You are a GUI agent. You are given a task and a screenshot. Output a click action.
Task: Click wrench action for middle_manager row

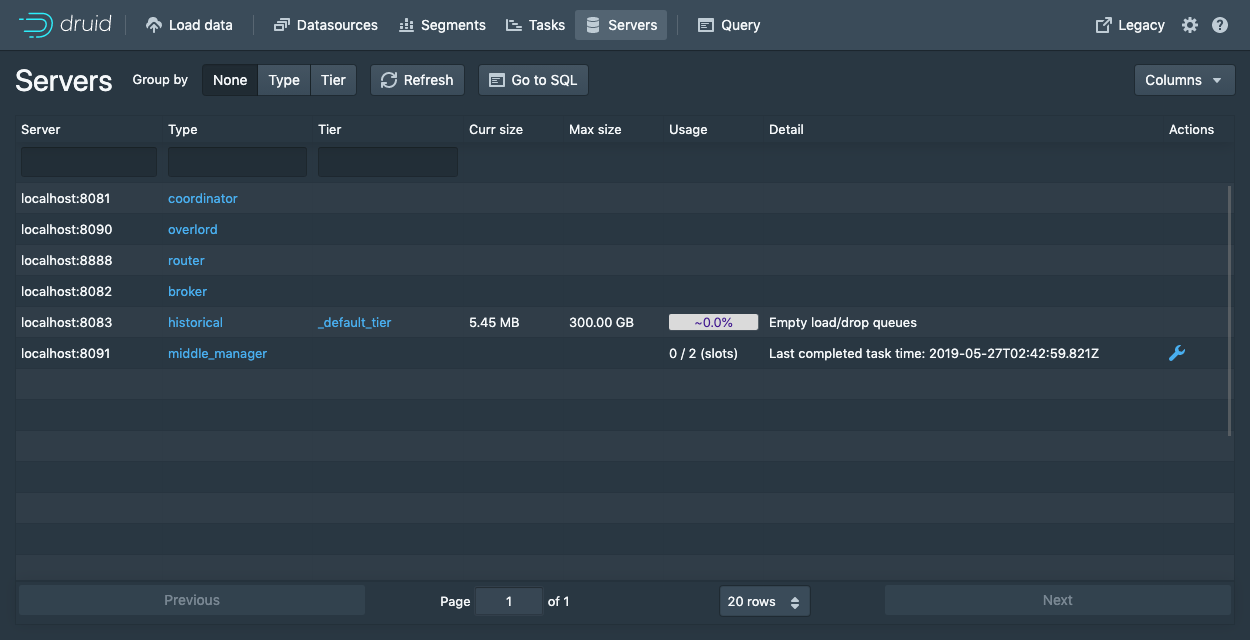coord(1177,353)
